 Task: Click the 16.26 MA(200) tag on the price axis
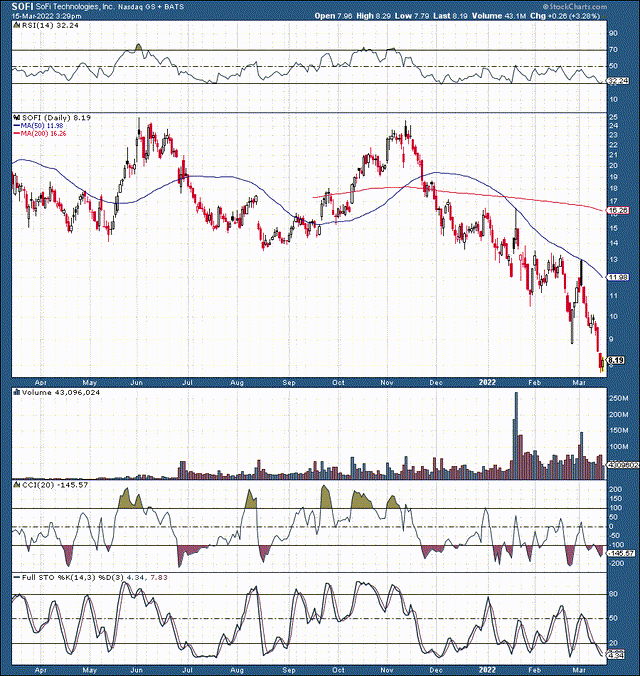pos(618,210)
